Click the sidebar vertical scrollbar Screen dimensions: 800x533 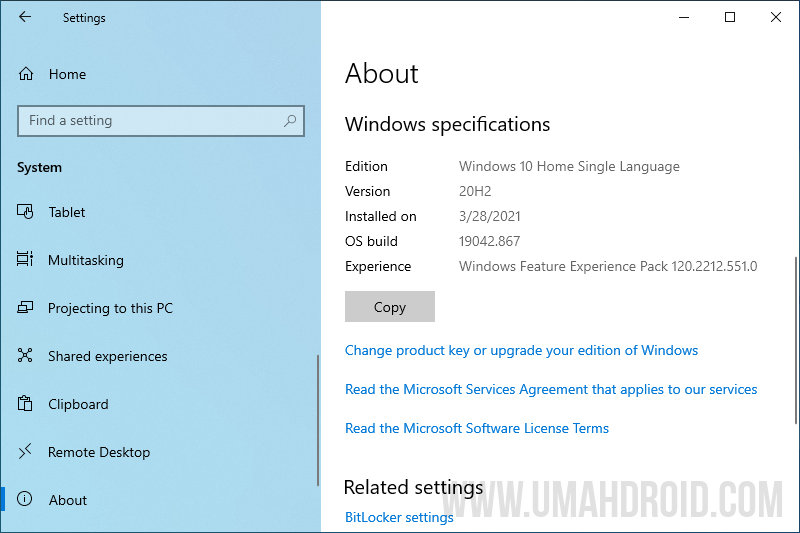[318, 420]
